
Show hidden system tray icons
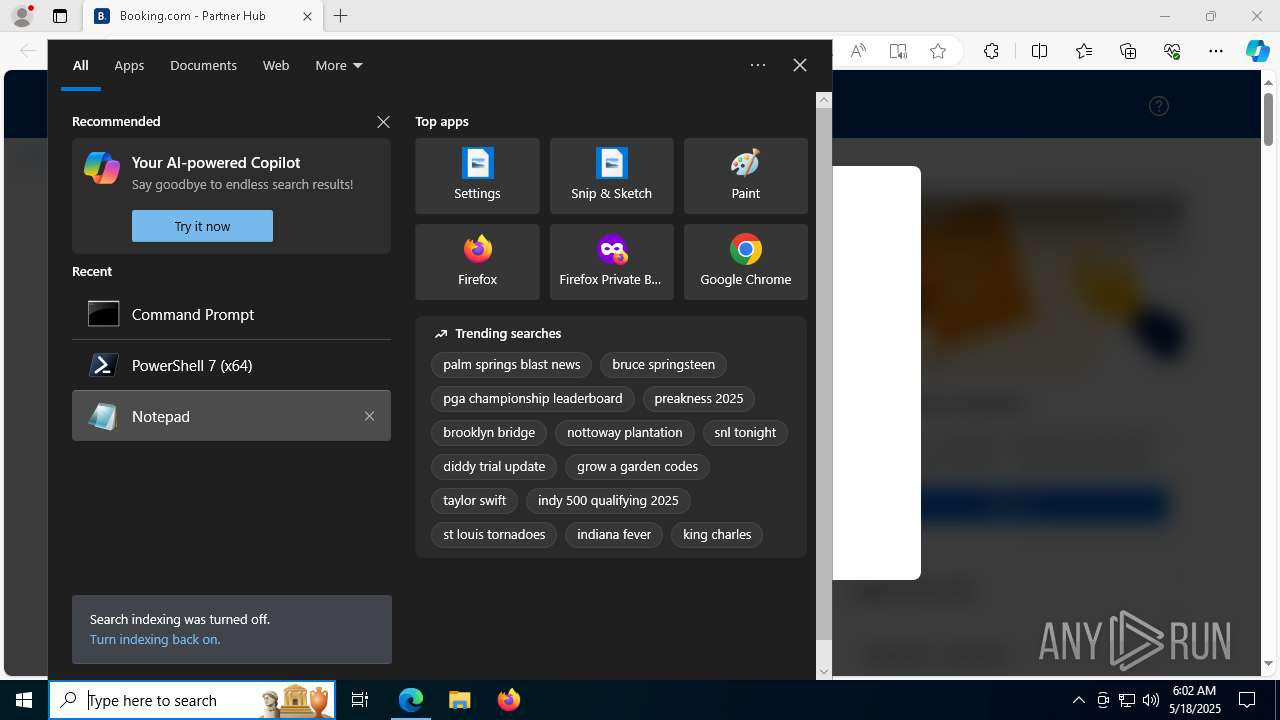tap(1078, 700)
